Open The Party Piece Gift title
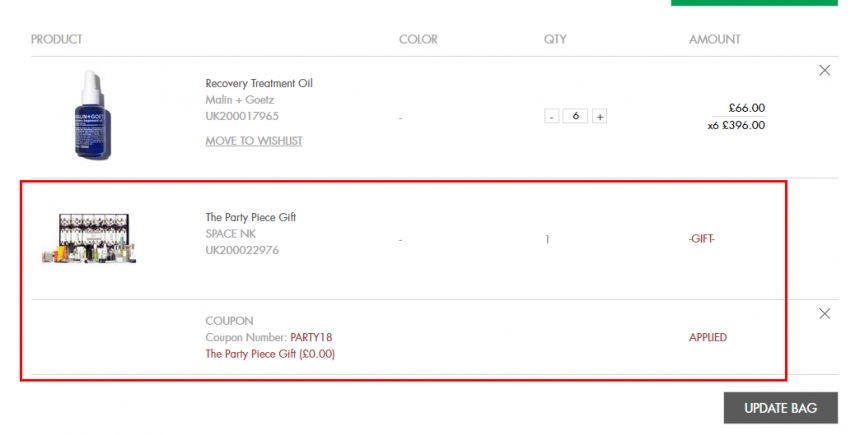The image size is (860, 435). click(250, 217)
